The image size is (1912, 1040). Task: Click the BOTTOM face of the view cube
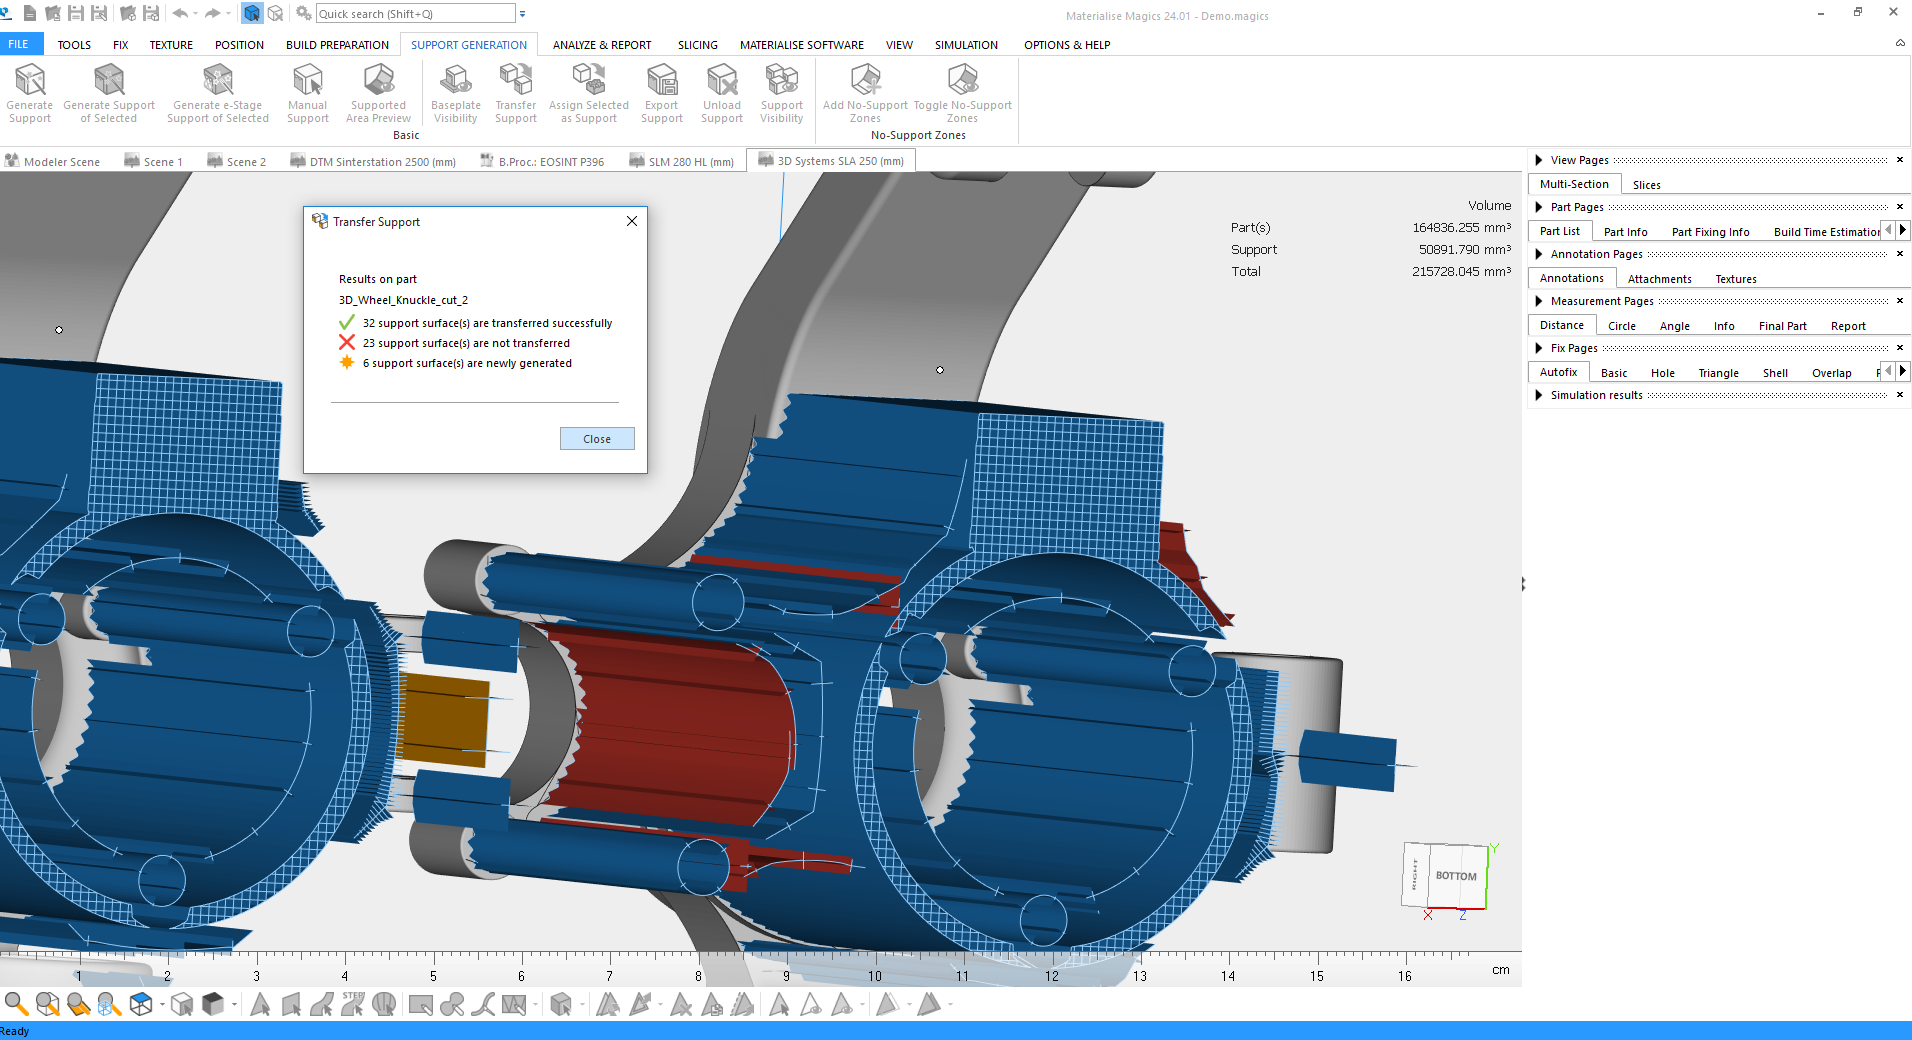(1456, 876)
